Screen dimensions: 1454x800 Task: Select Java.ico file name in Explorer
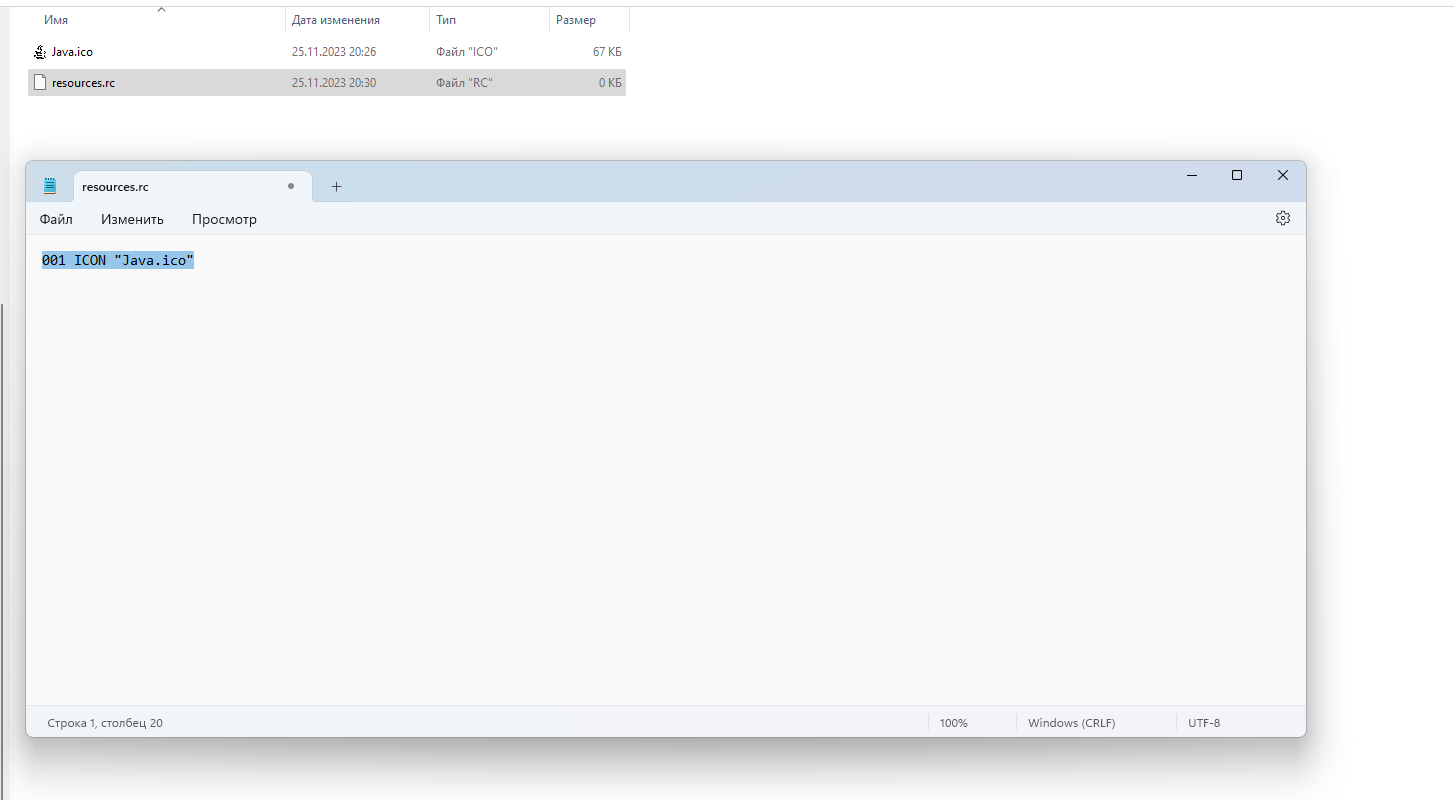tap(72, 51)
